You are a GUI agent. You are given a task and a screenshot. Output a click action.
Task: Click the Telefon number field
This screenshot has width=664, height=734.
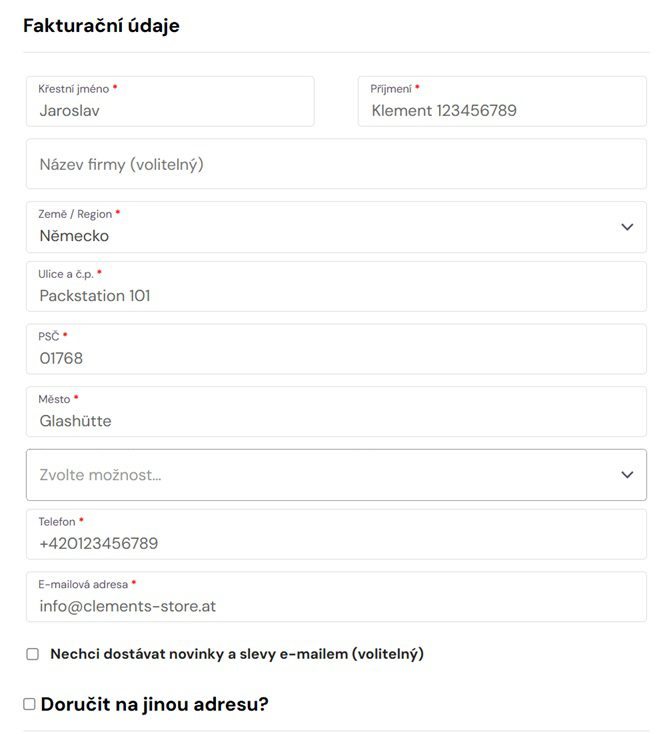click(x=336, y=544)
